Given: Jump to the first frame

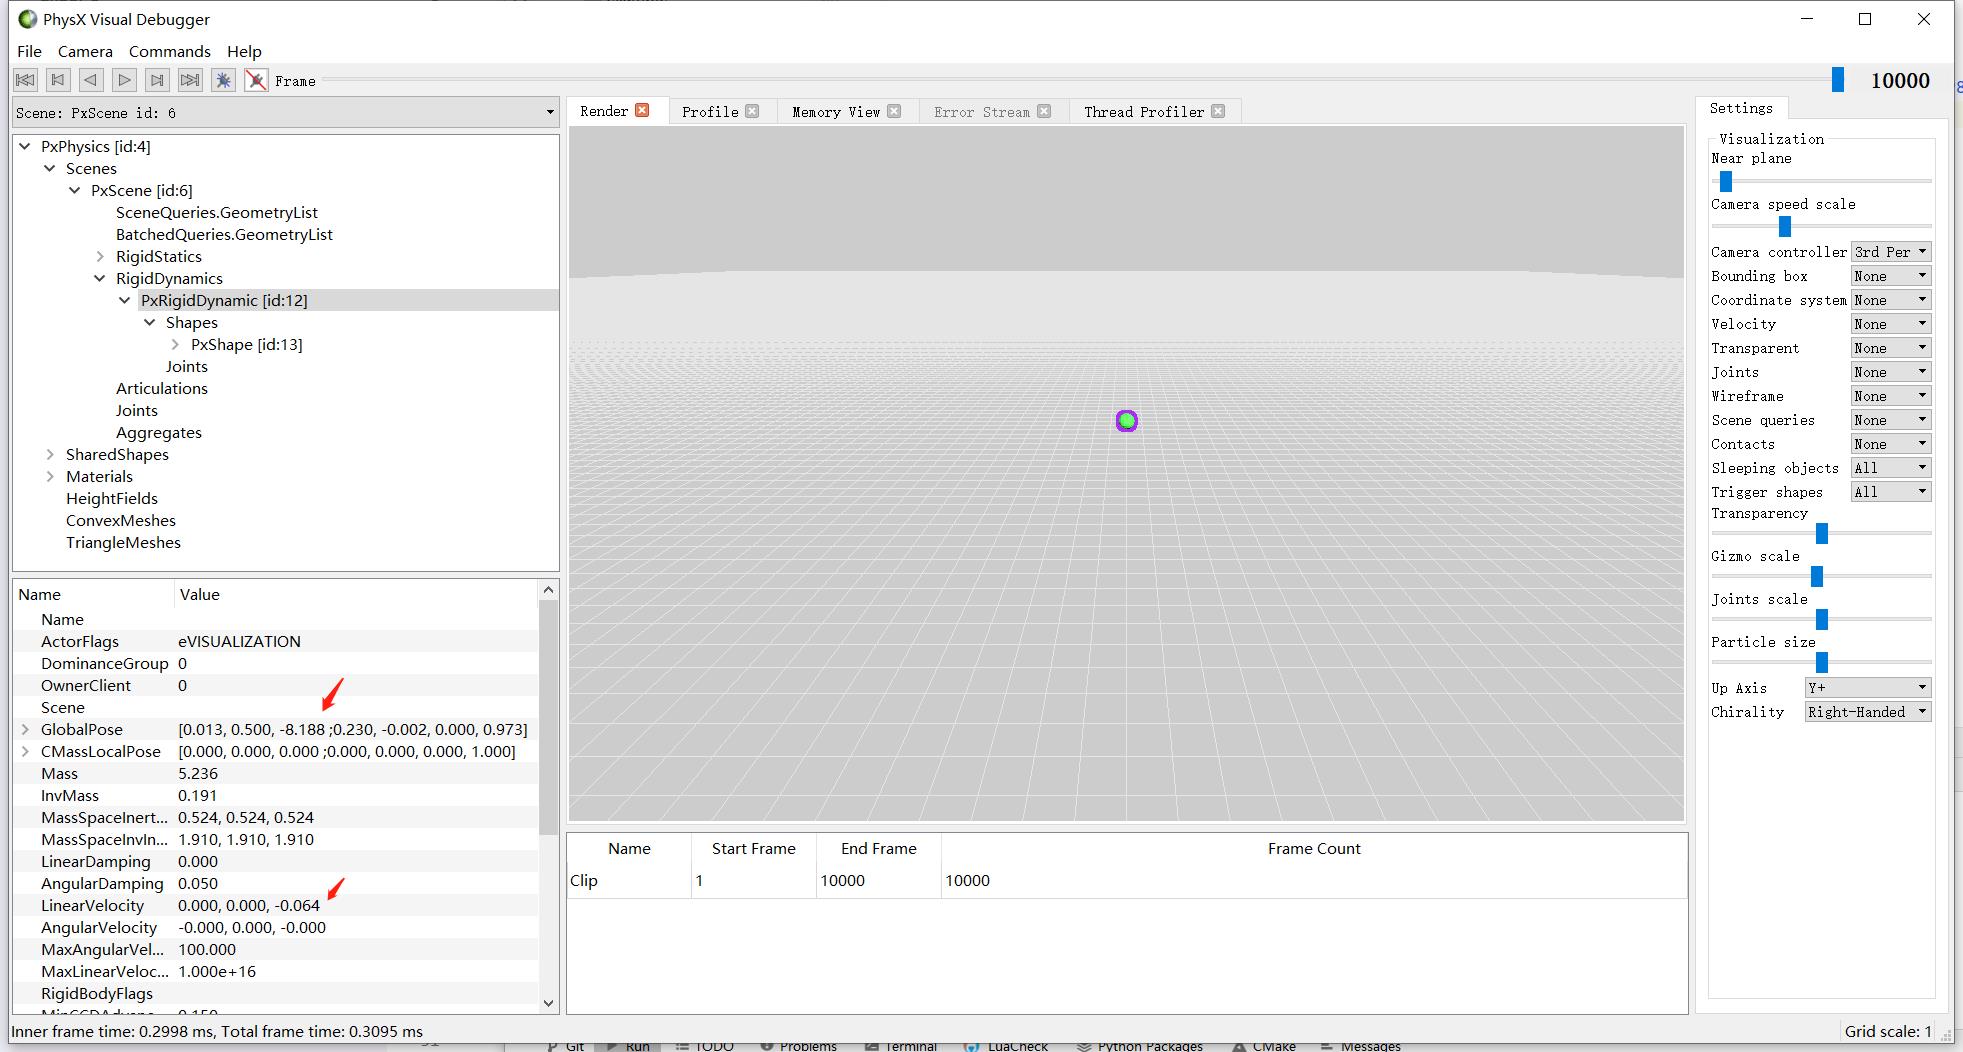Looking at the screenshot, I should 26,80.
